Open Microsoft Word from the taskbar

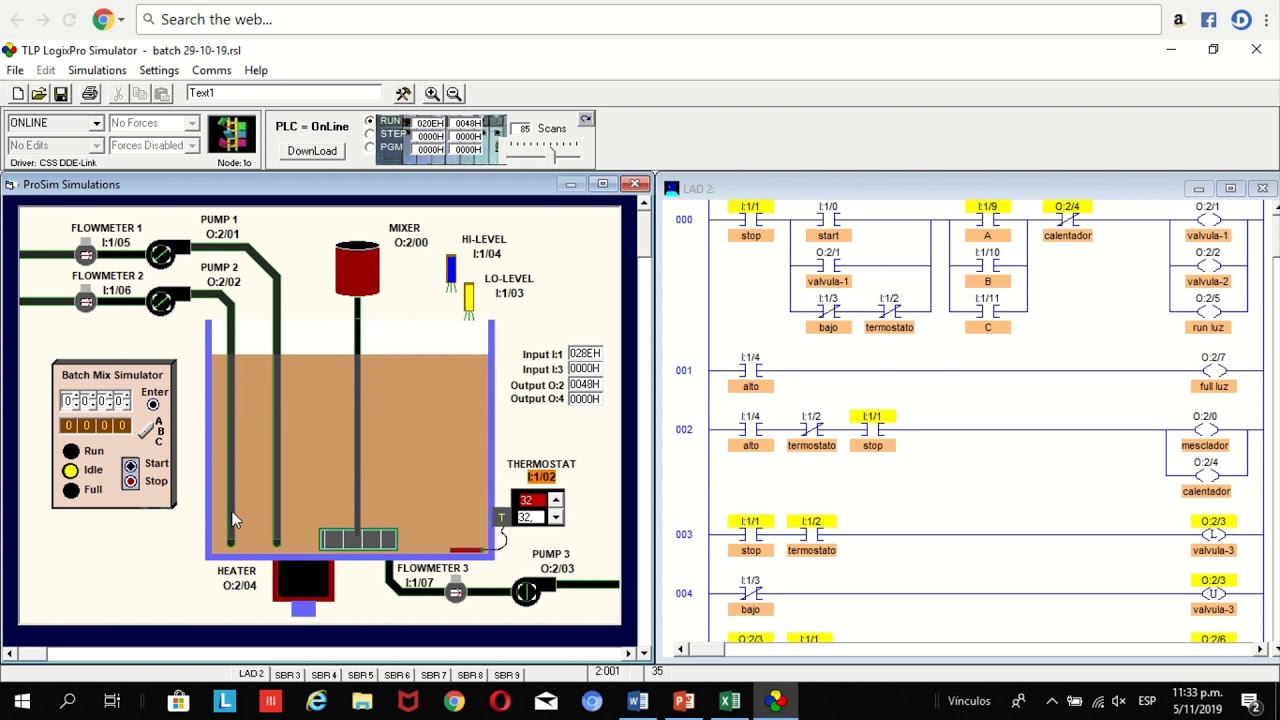(638, 701)
